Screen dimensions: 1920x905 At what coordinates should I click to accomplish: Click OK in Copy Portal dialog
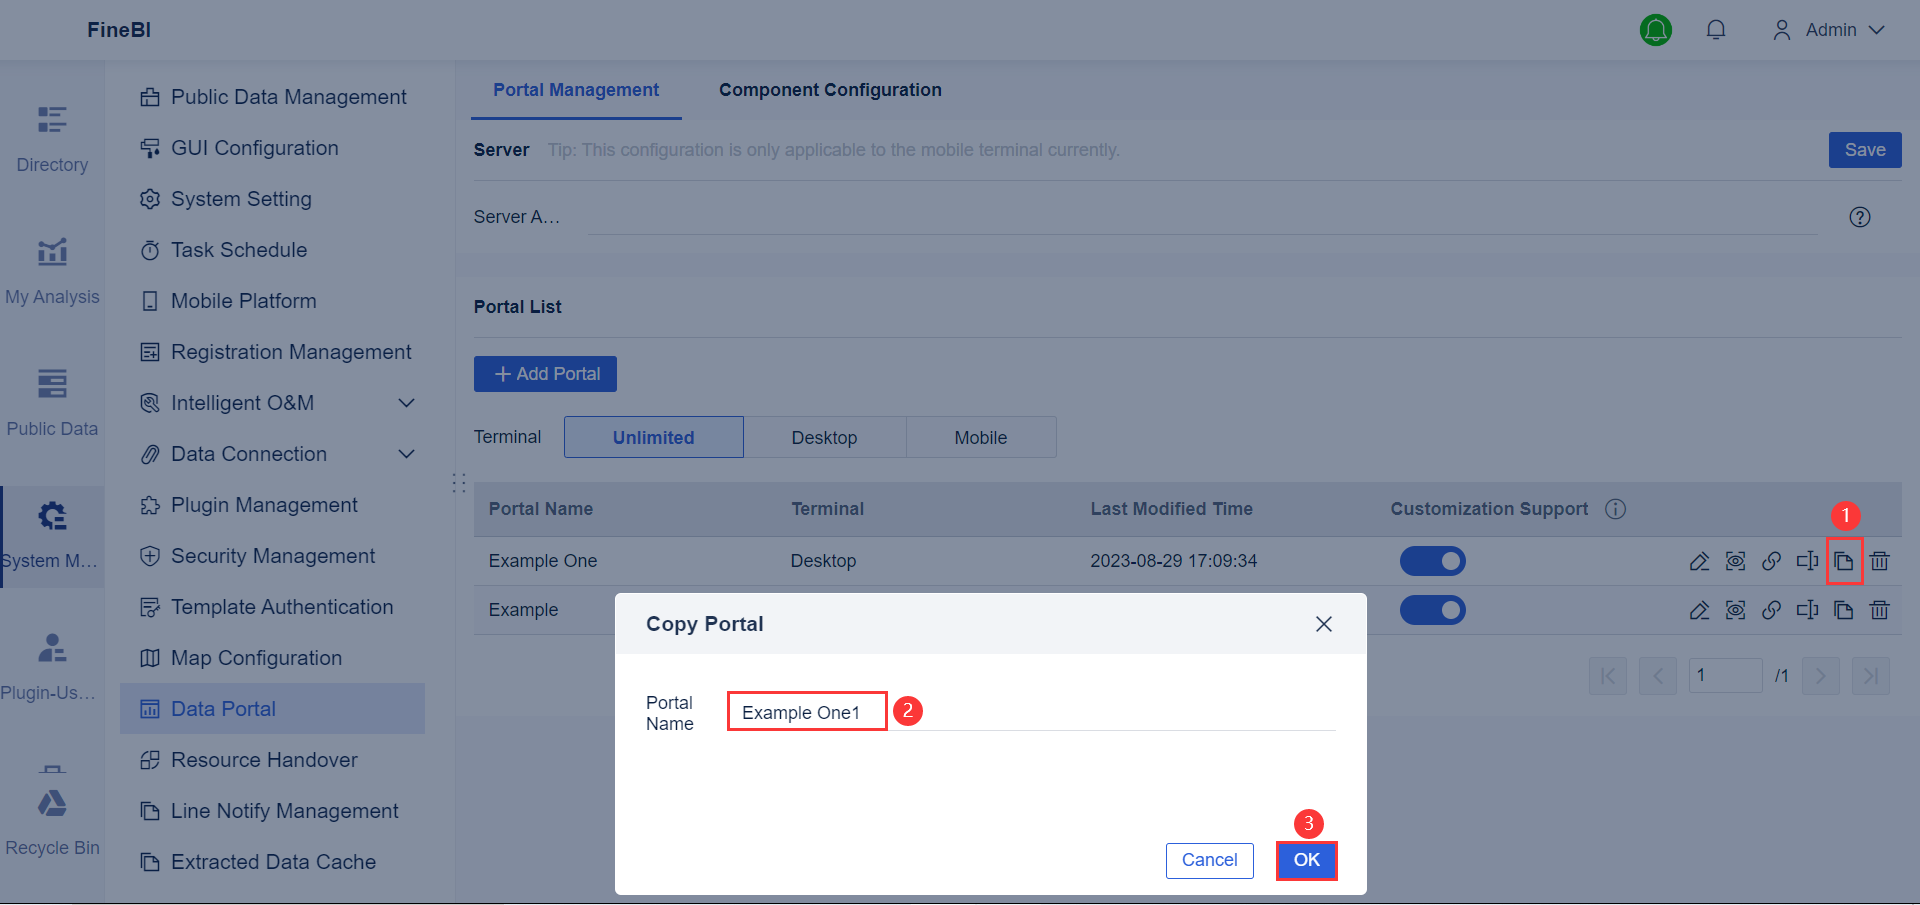coord(1307,860)
